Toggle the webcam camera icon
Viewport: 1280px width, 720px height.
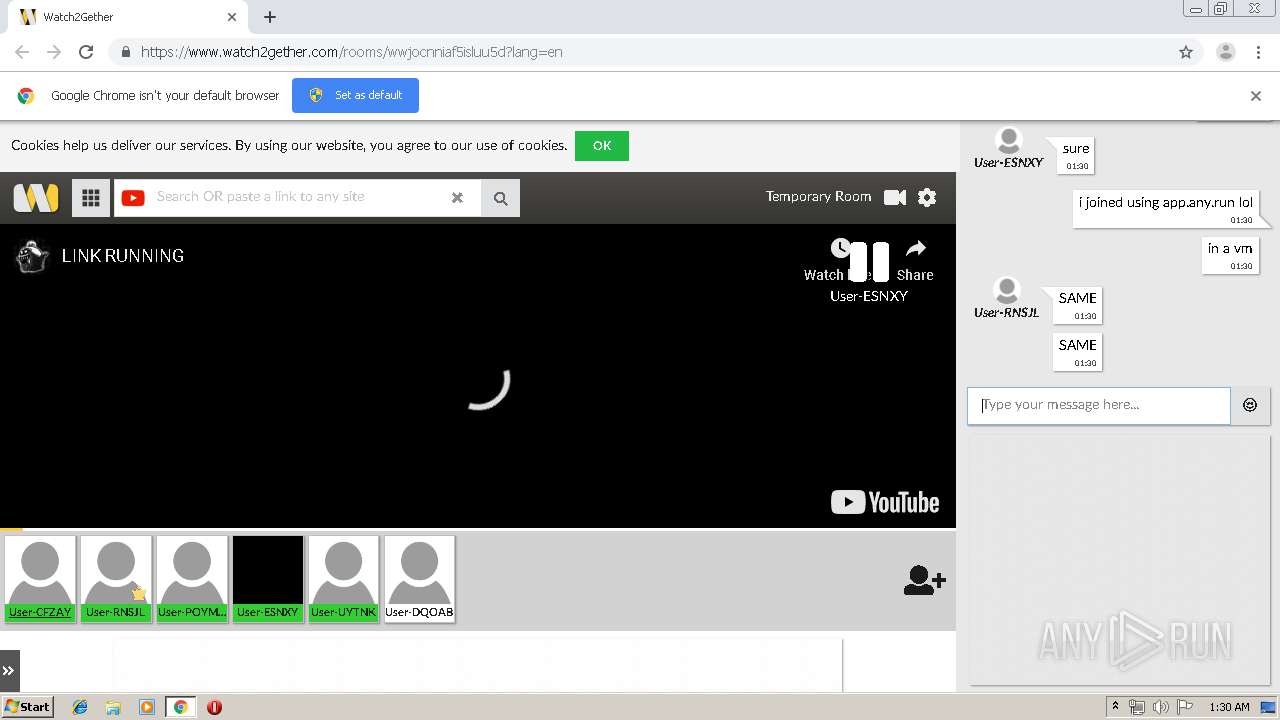point(895,198)
